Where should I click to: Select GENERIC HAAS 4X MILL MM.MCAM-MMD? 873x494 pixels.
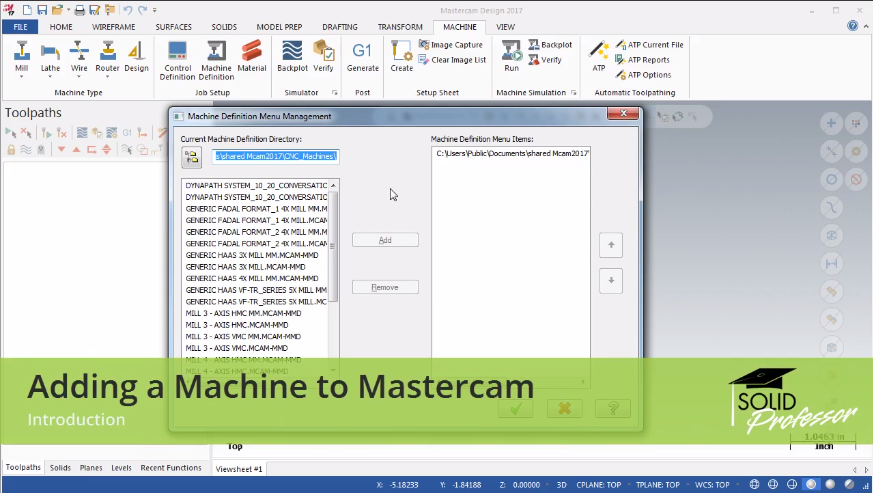252,278
